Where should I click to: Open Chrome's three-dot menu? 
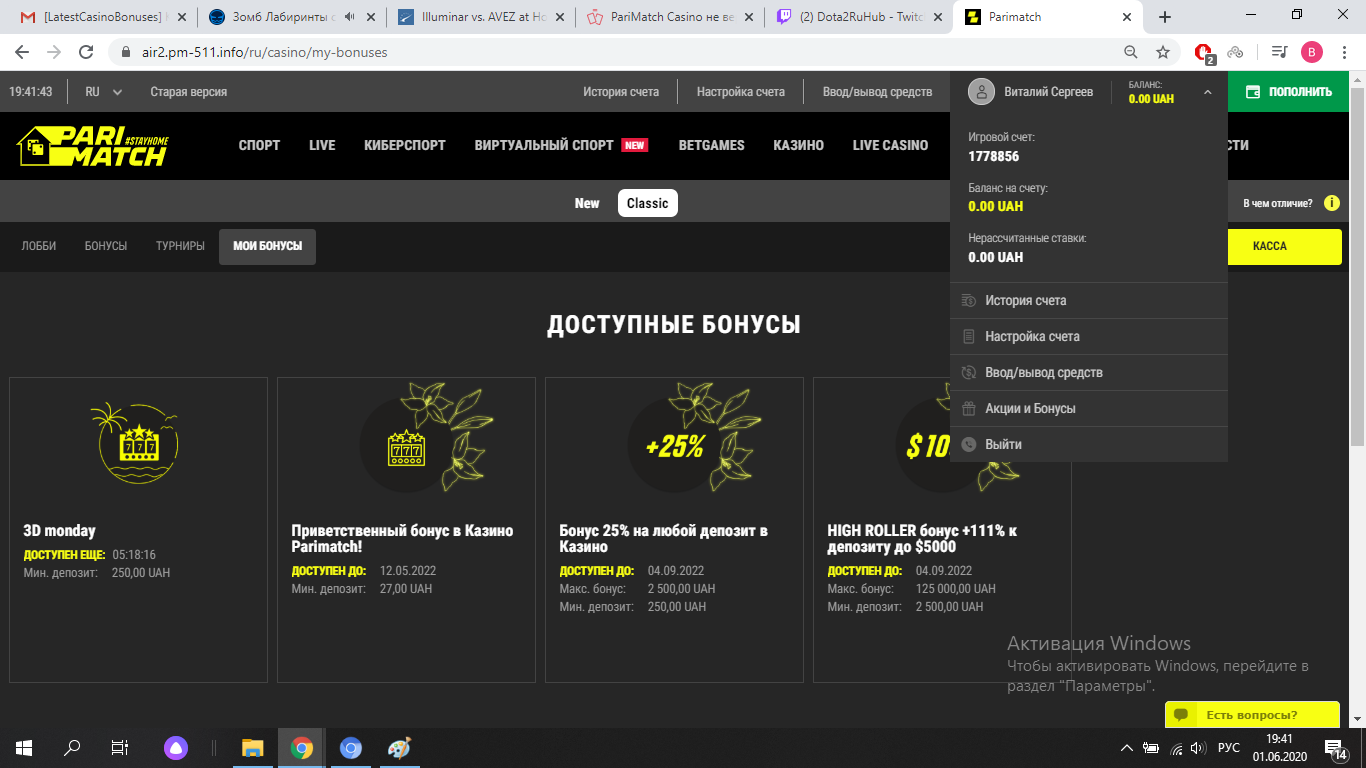pos(1343,52)
